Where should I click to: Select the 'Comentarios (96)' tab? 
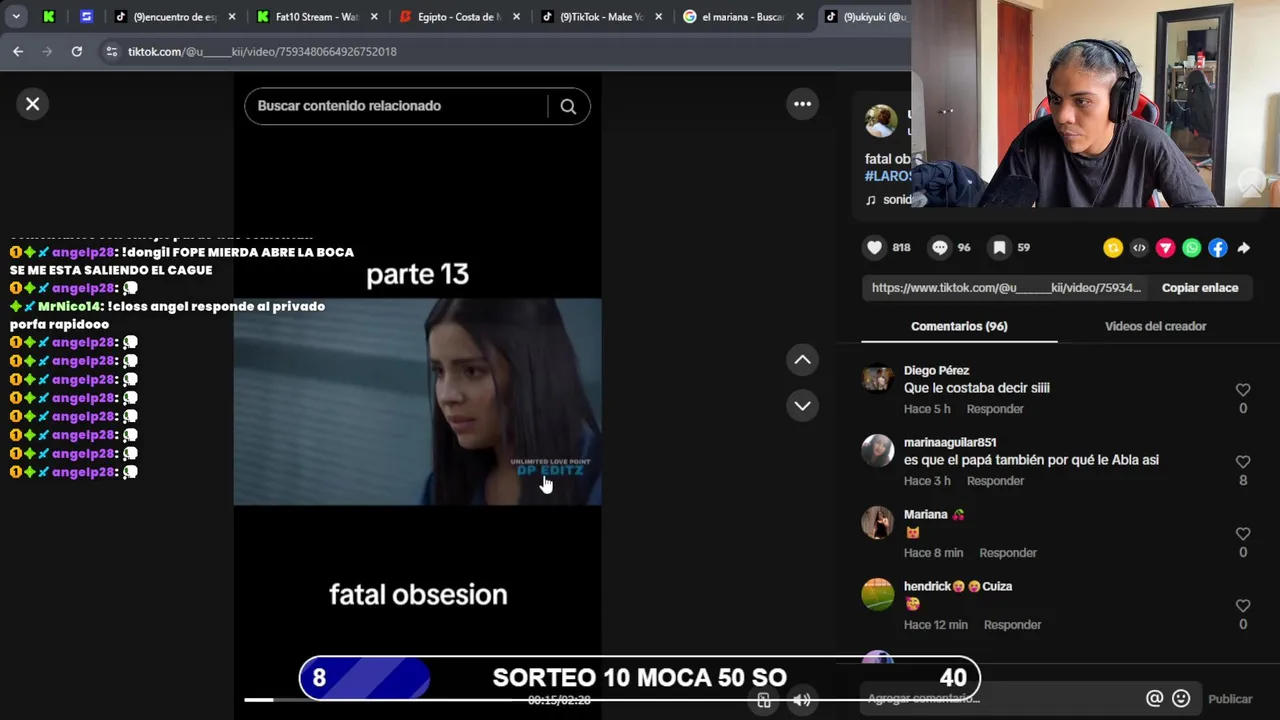(x=959, y=326)
